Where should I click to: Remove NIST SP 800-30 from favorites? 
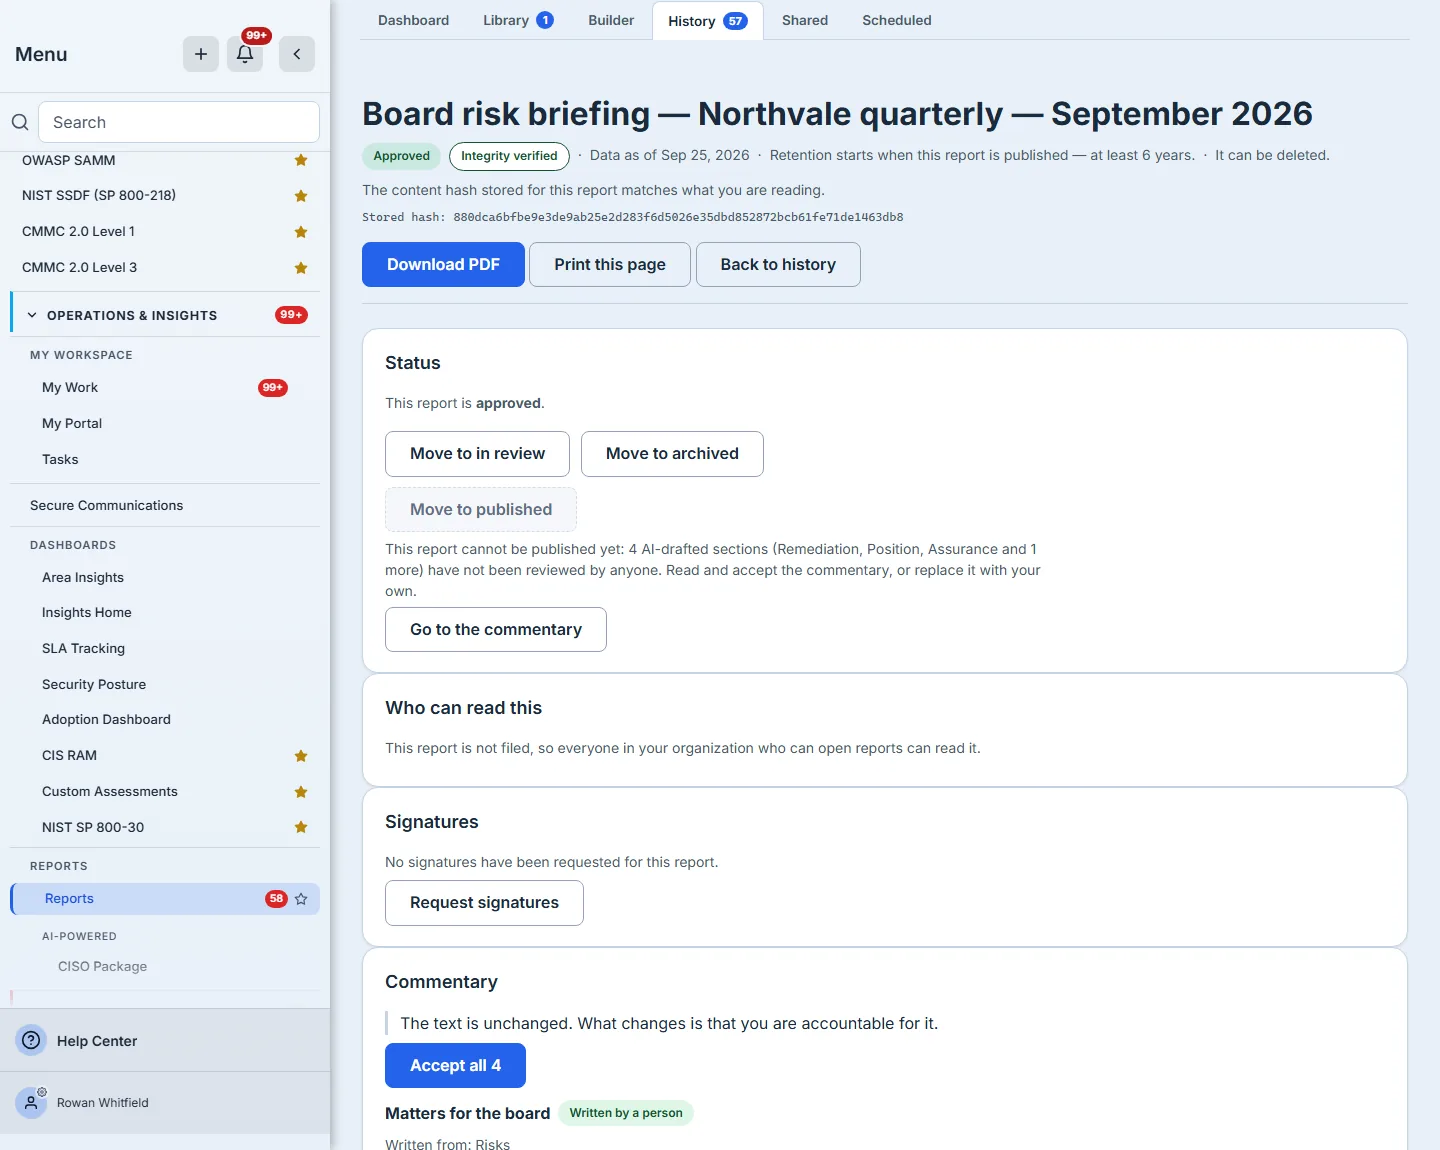click(x=301, y=827)
